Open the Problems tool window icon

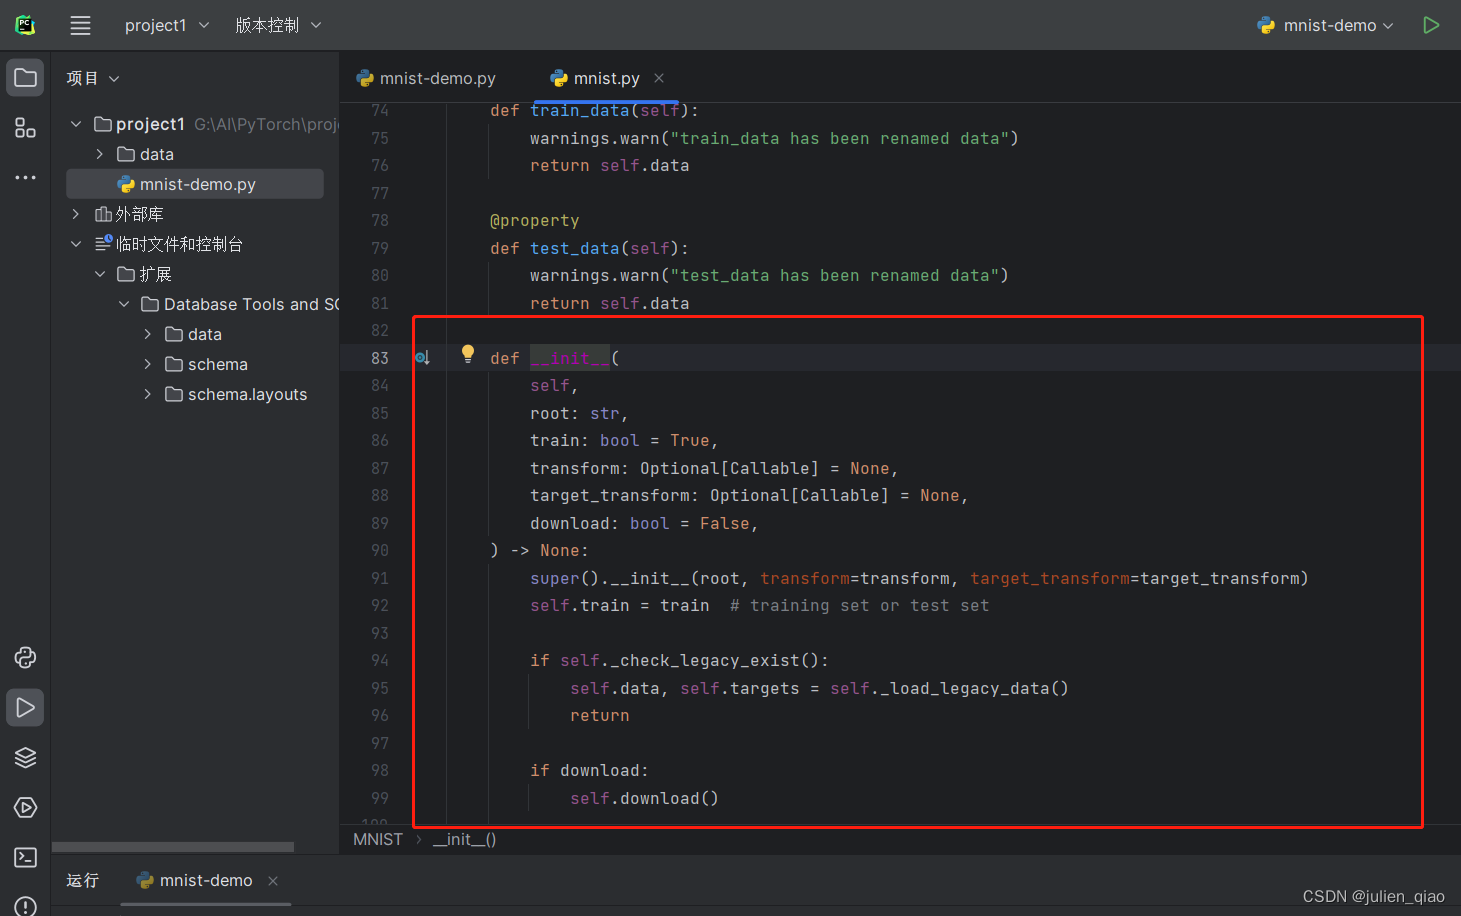pos(25,905)
